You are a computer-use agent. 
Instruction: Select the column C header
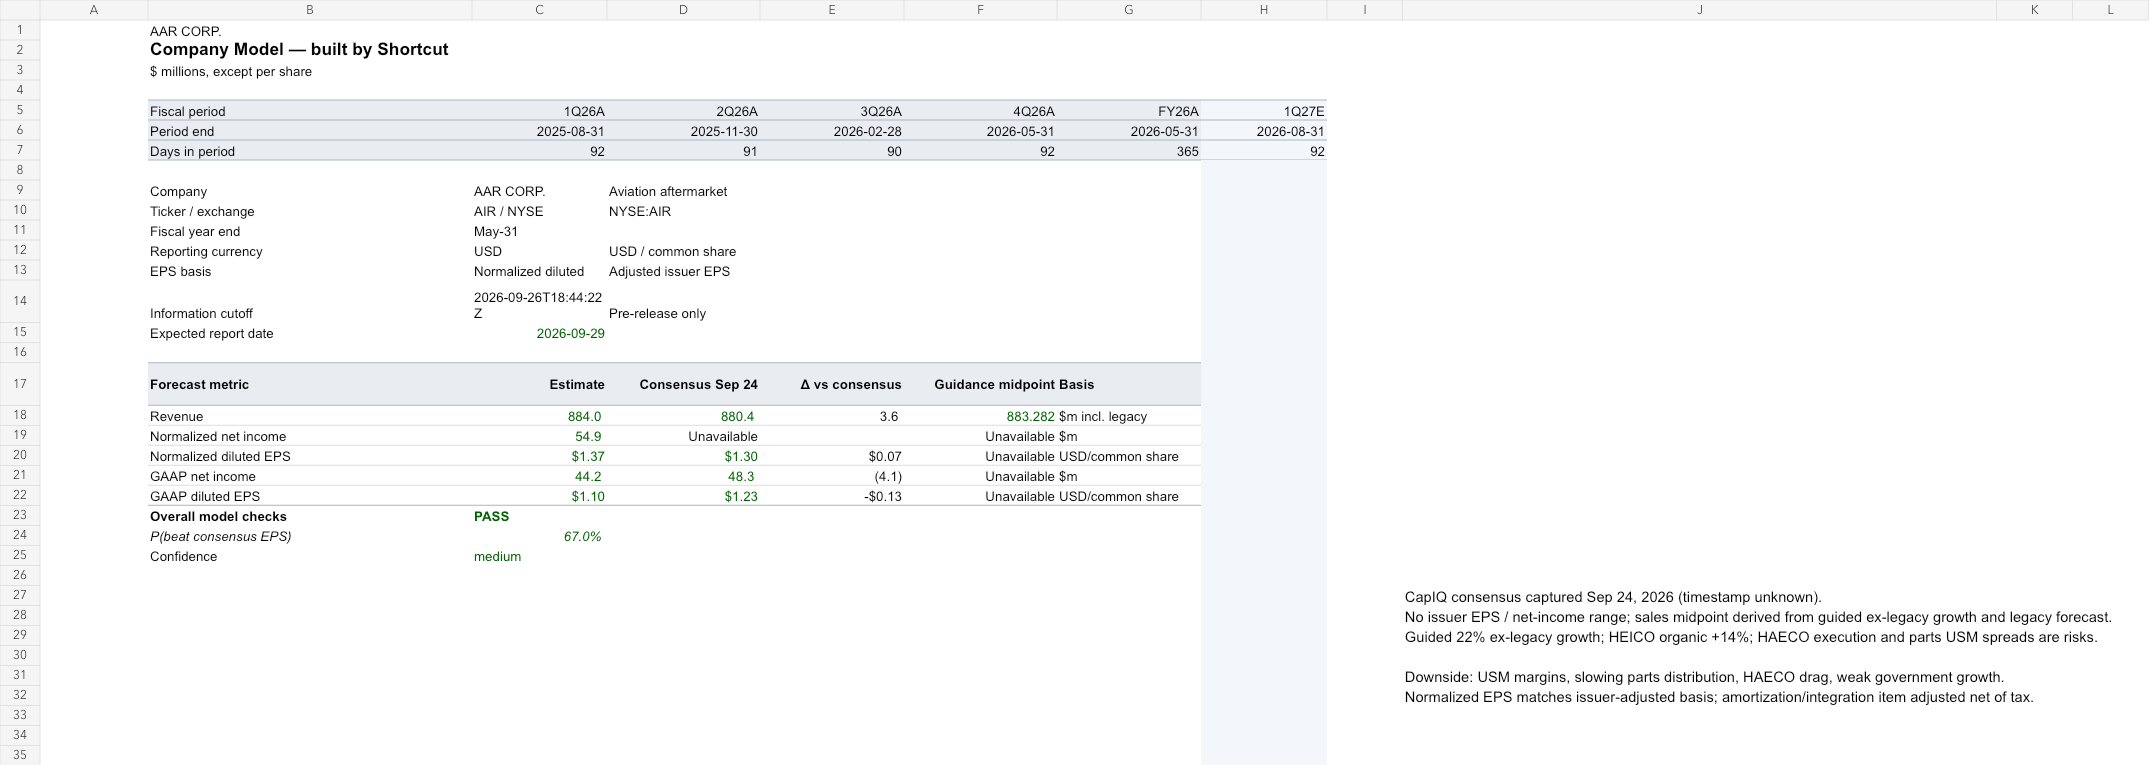coord(539,10)
